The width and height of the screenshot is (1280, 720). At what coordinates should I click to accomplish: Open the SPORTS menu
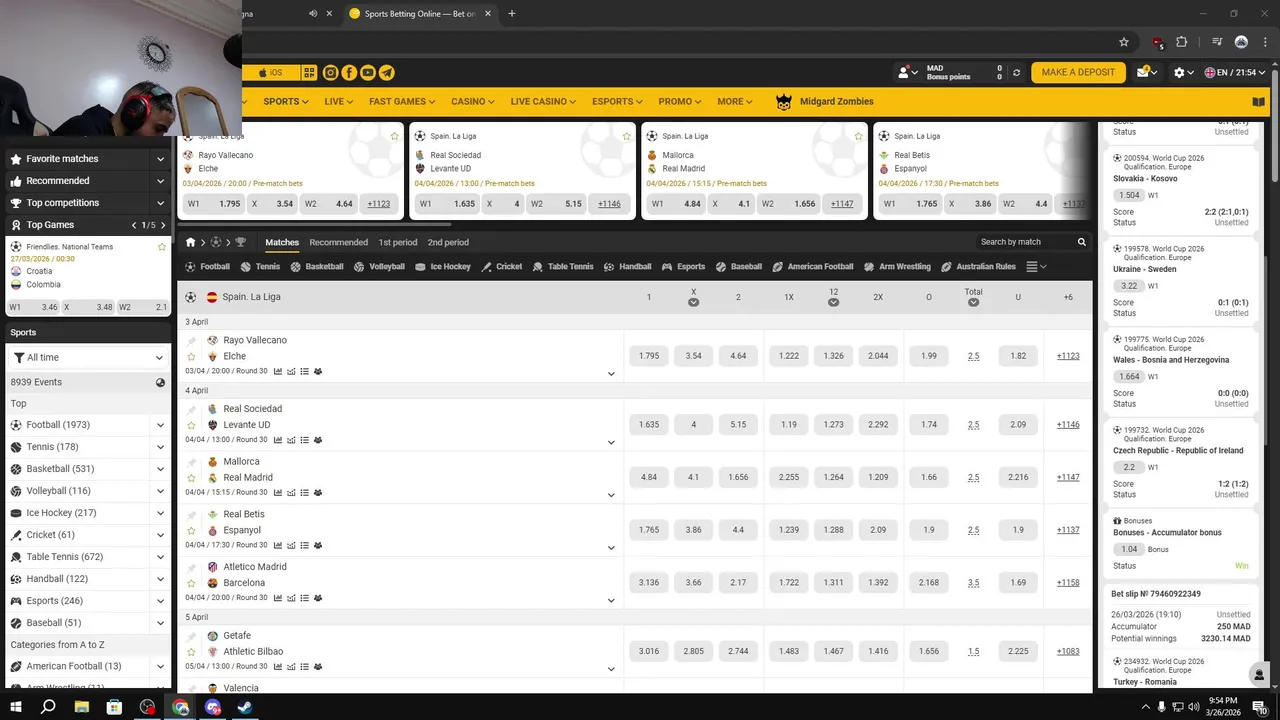(x=286, y=102)
